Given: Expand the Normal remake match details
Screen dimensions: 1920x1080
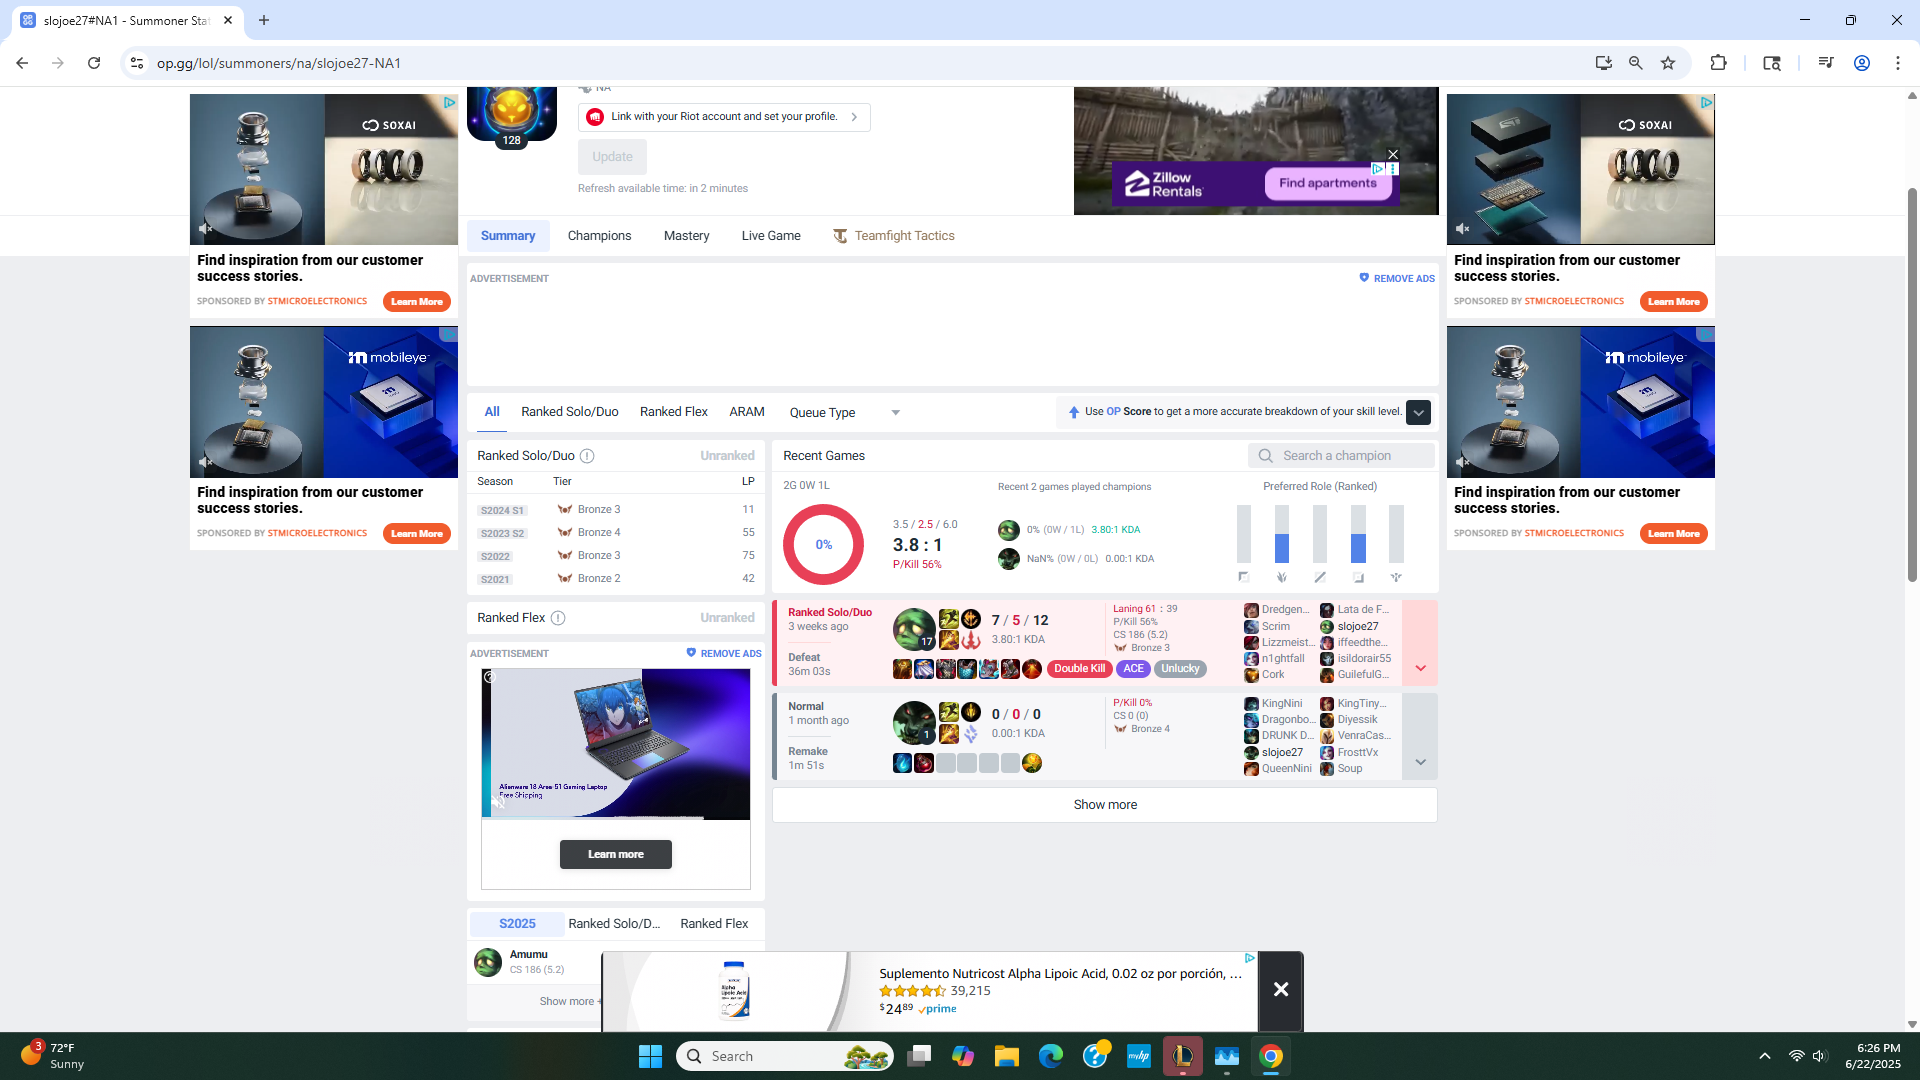Looking at the screenshot, I should 1420,736.
